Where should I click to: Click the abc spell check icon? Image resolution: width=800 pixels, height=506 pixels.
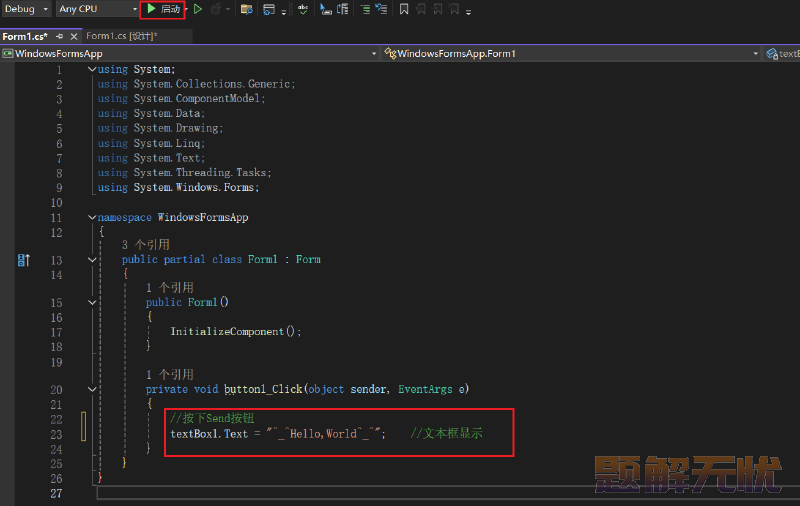tap(303, 9)
